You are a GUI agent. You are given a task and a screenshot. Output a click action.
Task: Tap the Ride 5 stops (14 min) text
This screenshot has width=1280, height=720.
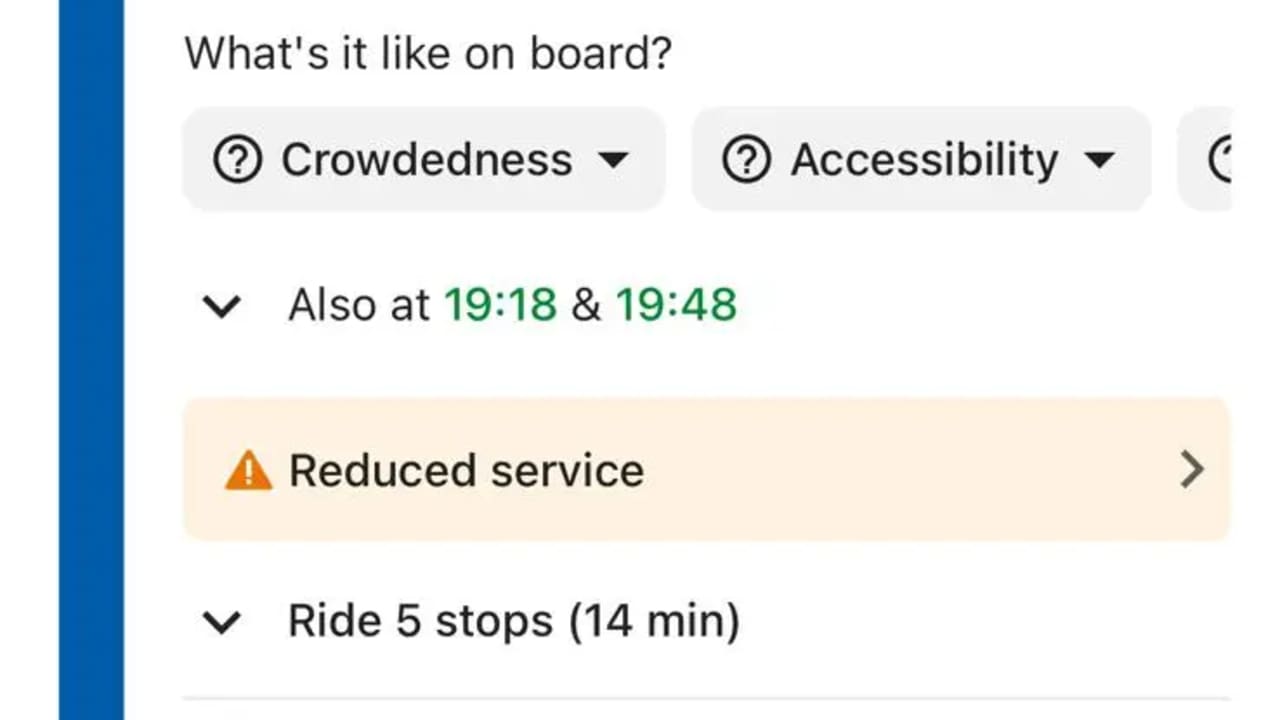(x=514, y=621)
